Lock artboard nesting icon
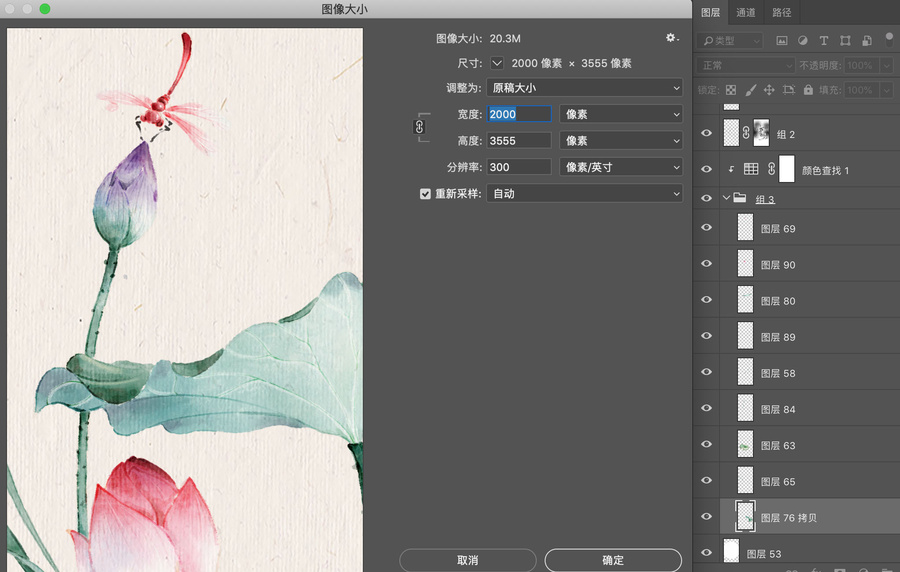Viewport: 900px width, 572px height. point(789,90)
